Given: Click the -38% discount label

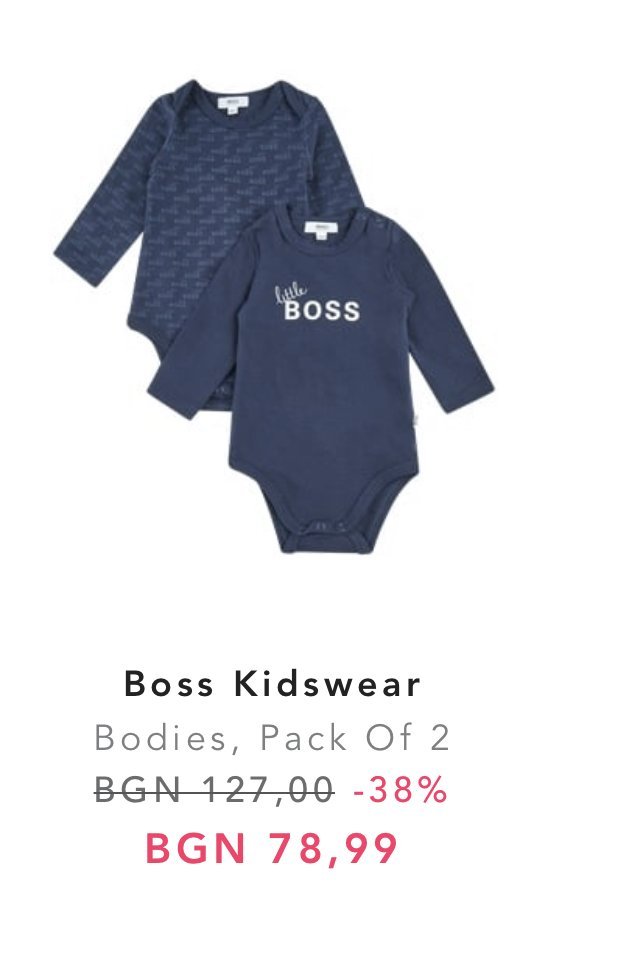Looking at the screenshot, I should click(400, 790).
